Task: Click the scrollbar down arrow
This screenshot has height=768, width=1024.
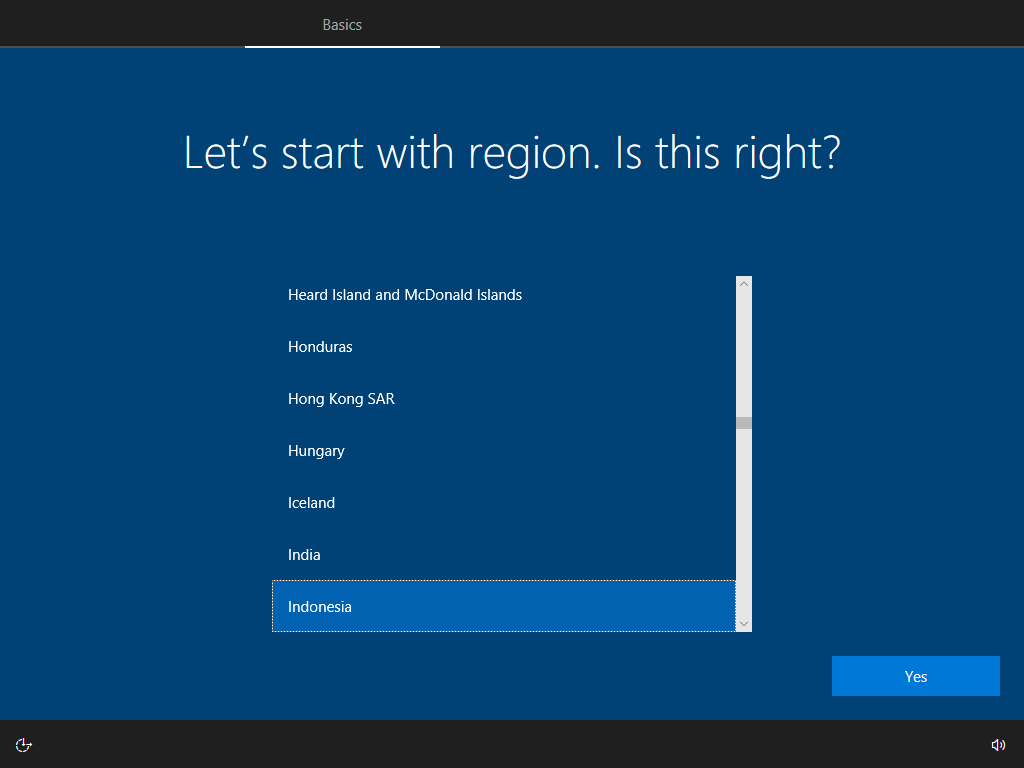Action: coord(743,624)
